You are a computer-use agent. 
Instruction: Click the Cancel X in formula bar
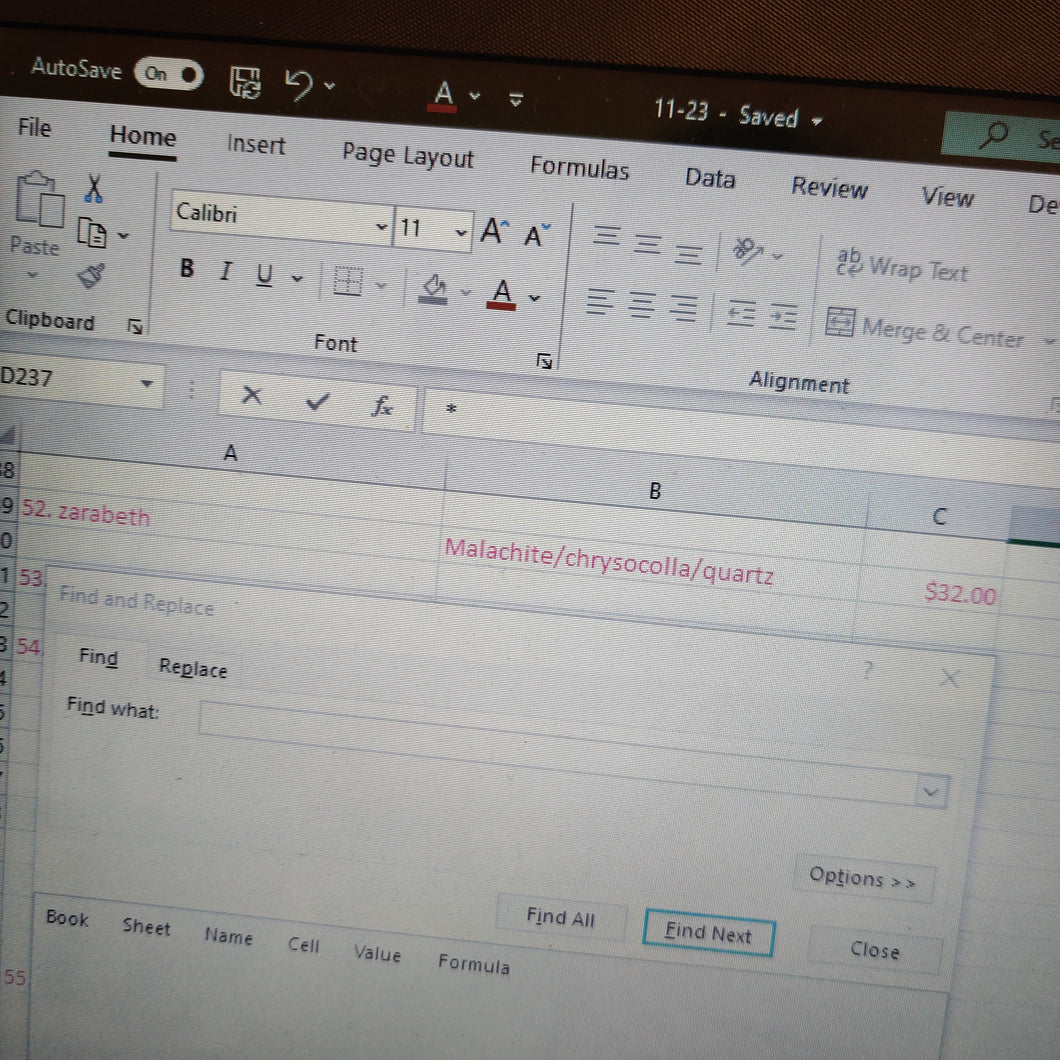click(251, 395)
